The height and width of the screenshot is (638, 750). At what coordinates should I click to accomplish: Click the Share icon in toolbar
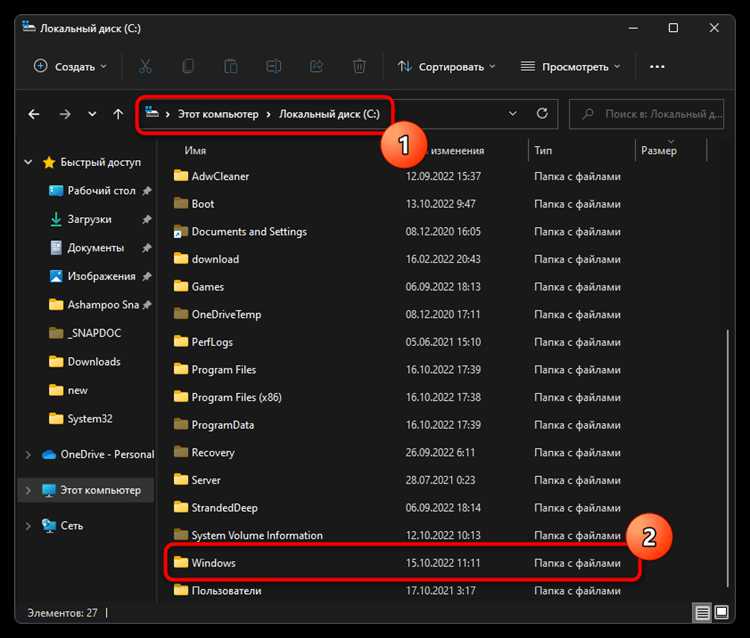pos(316,66)
